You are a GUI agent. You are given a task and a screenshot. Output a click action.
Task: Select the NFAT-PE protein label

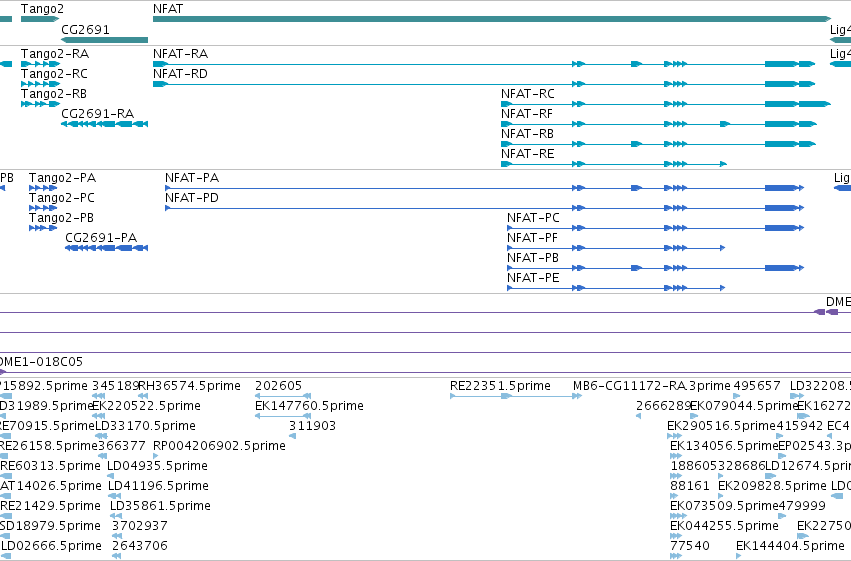(x=532, y=278)
